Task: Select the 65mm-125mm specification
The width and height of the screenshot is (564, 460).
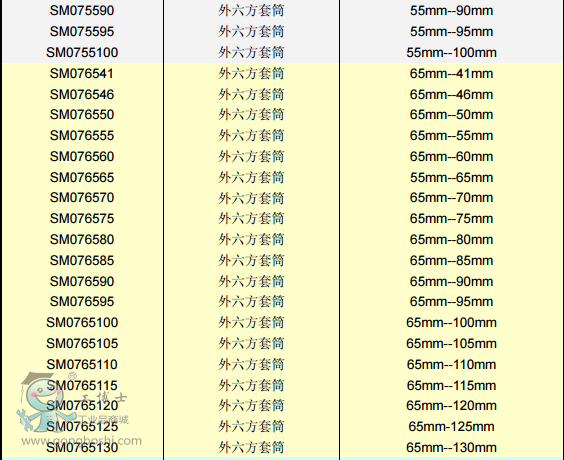Action: tap(451, 427)
